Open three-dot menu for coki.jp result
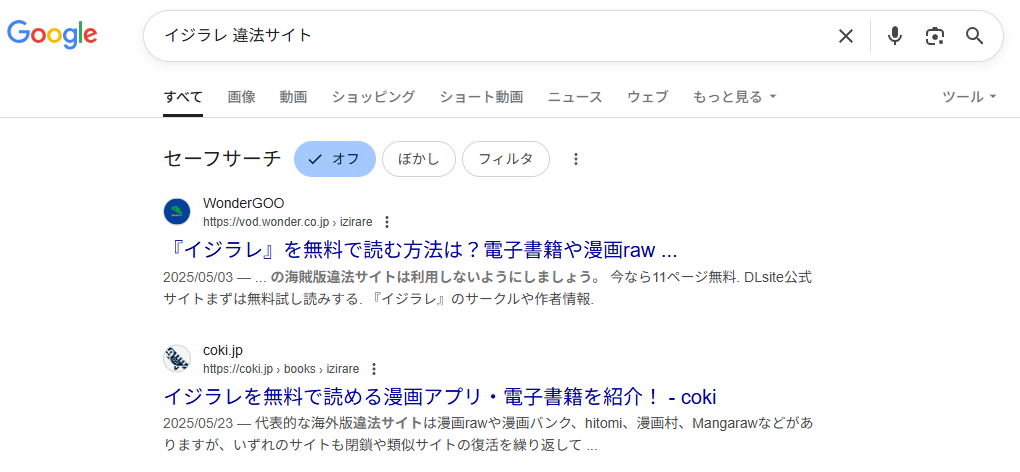 (x=373, y=369)
